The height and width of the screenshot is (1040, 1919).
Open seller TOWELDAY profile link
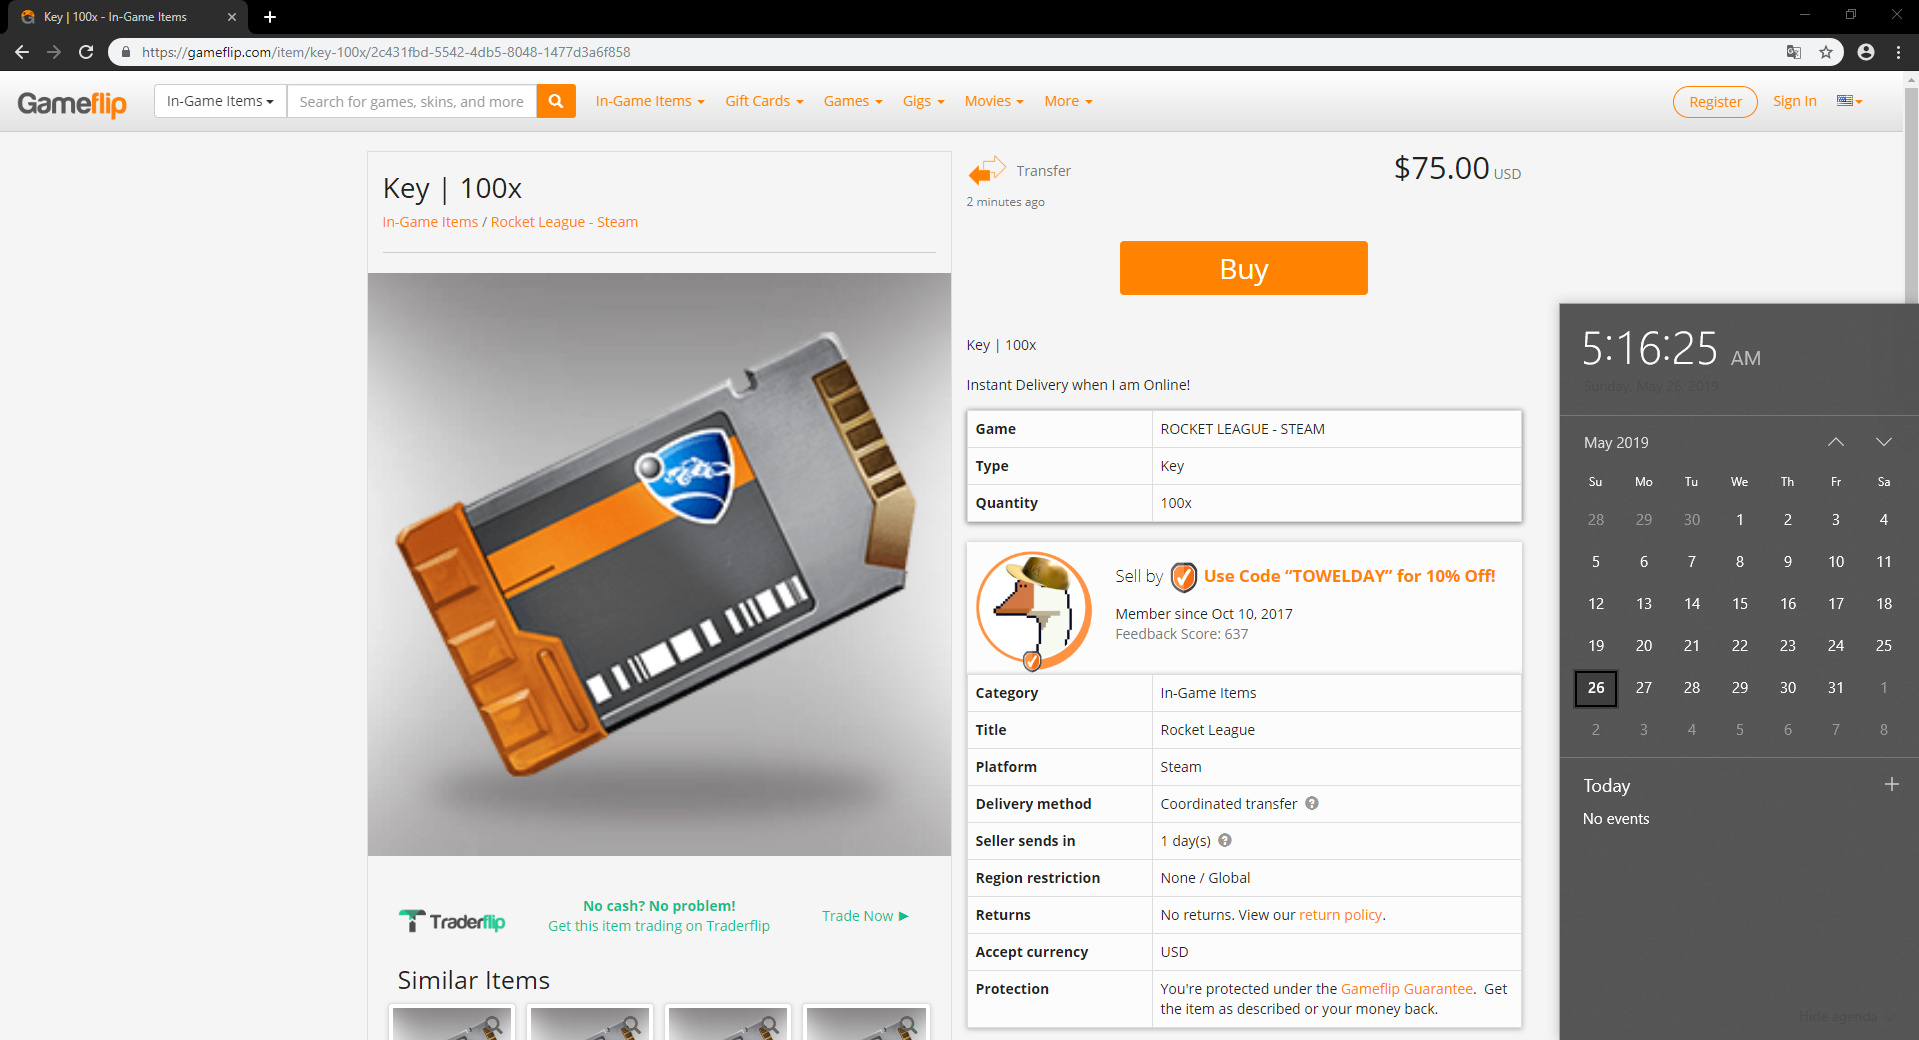click(x=1349, y=576)
